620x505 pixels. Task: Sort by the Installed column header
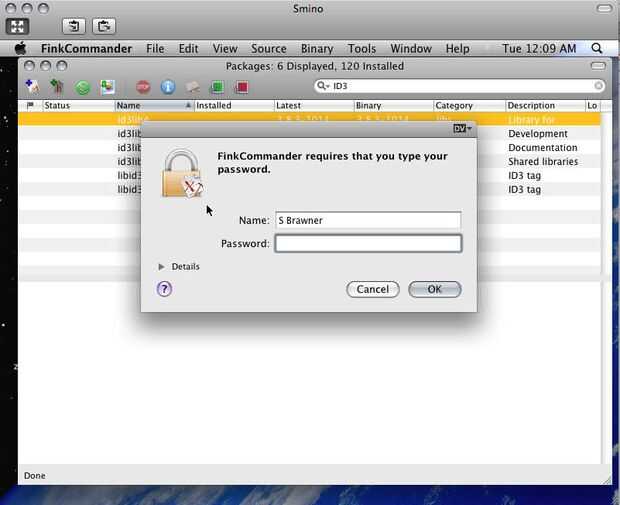(x=234, y=106)
